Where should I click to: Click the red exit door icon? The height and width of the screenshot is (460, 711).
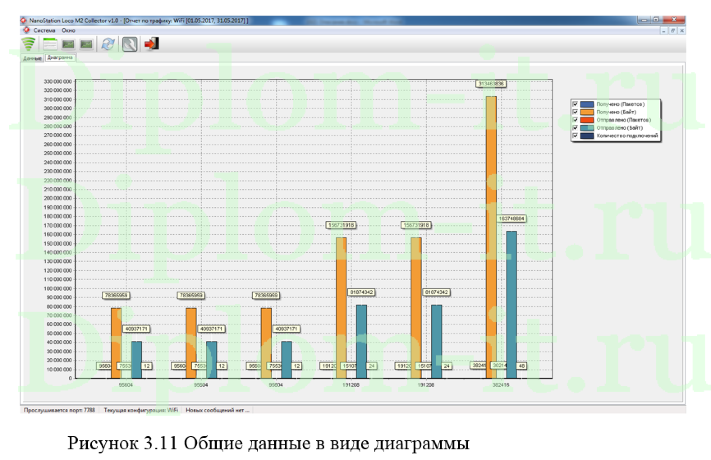pos(151,45)
